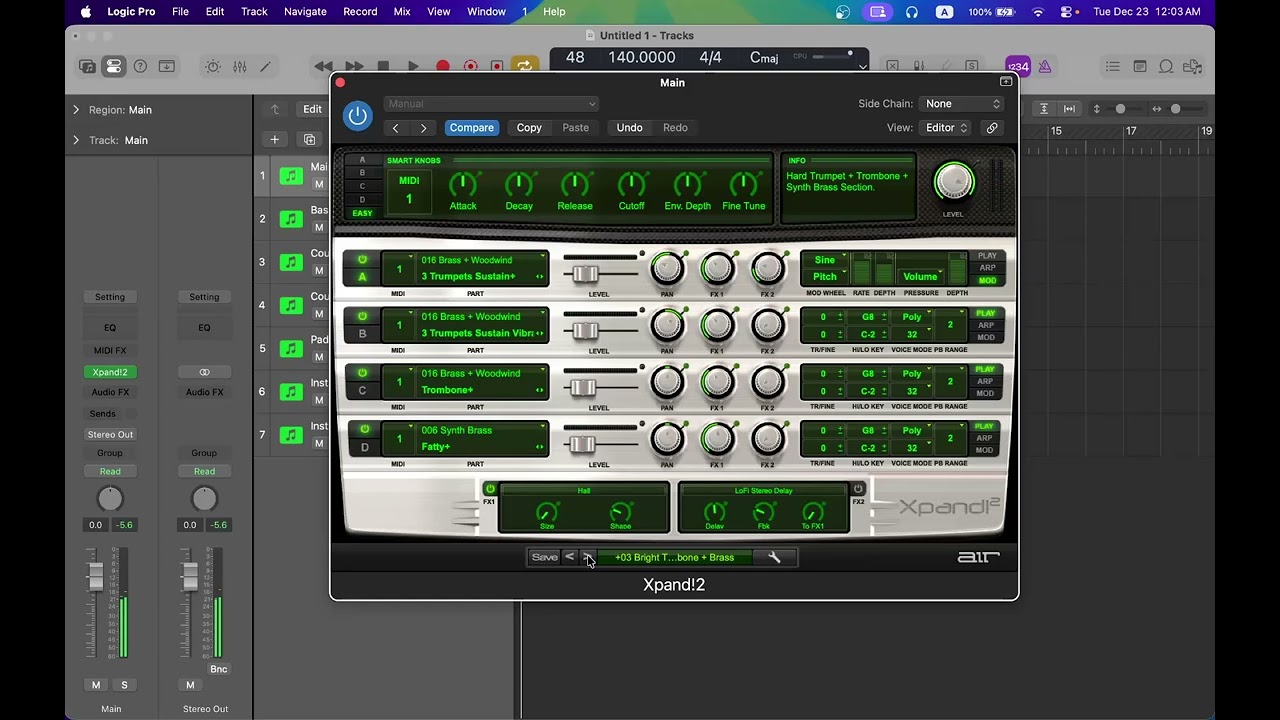Toggle the yellow Cycle loop button

coord(524,66)
